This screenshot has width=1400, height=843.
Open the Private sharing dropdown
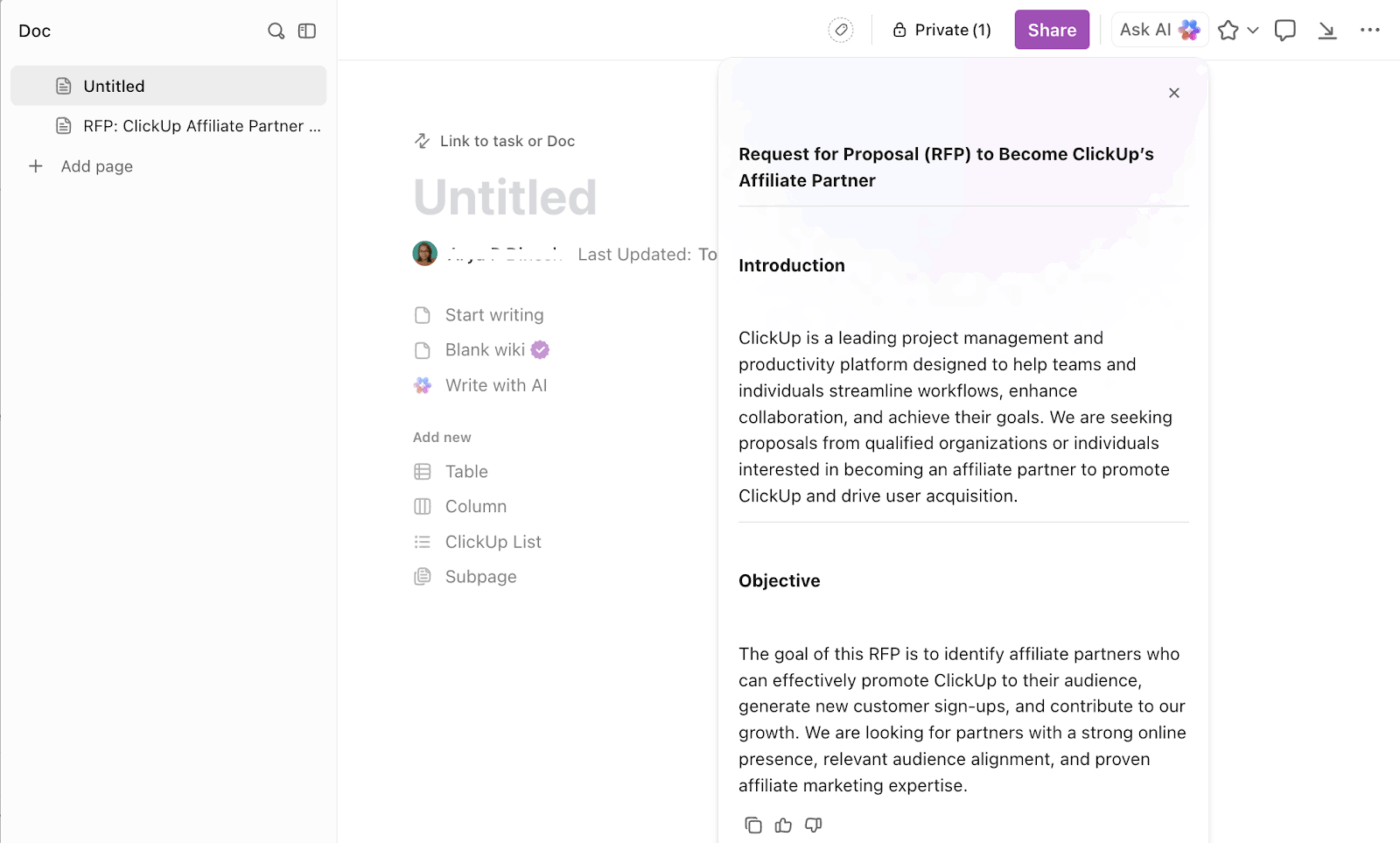pyautogui.click(x=941, y=30)
